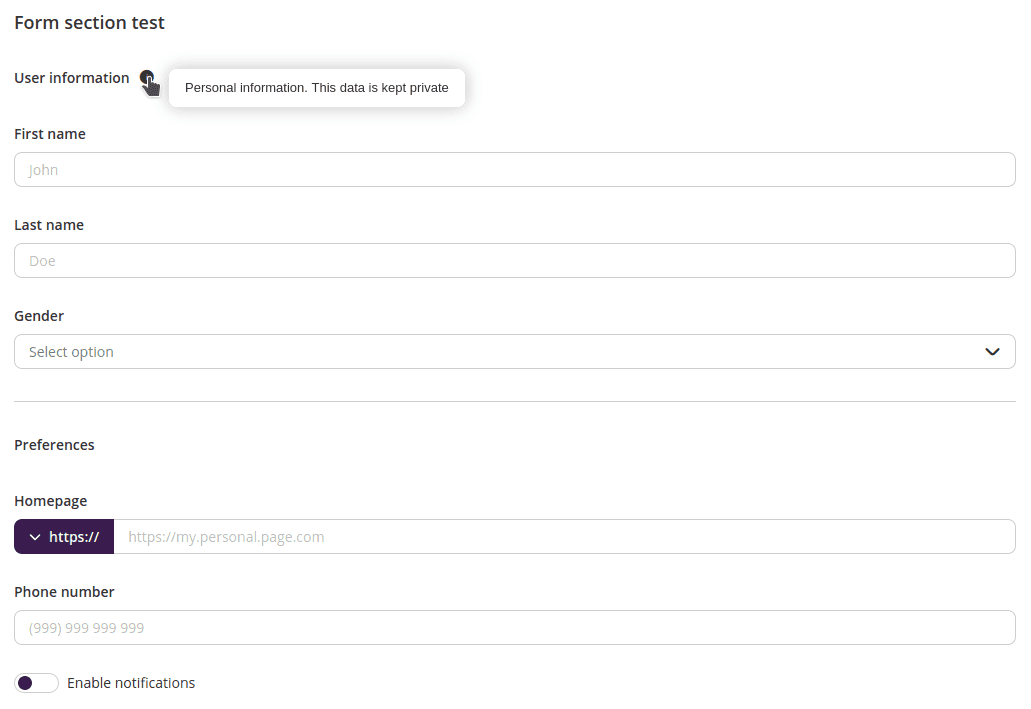Click the Phone number input field
Image resolution: width=1031 pixels, height=709 pixels.
(x=514, y=627)
